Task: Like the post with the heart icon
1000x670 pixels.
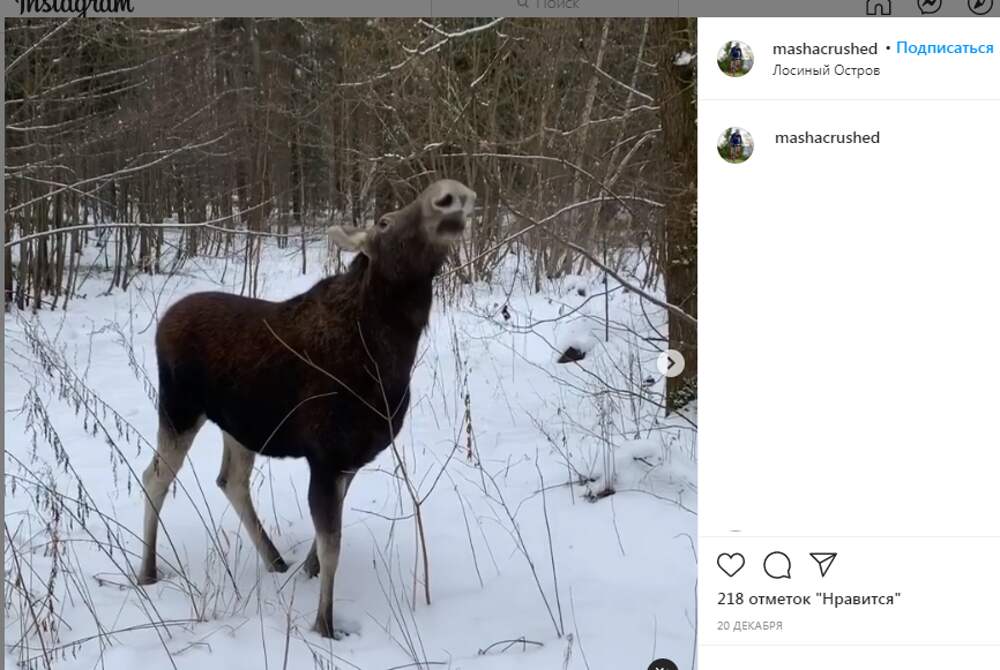Action: [731, 565]
